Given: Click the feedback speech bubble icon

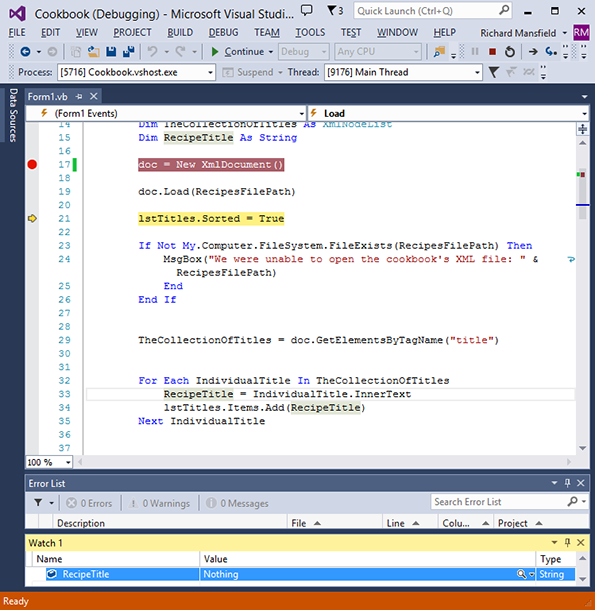Looking at the screenshot, I should [x=307, y=11].
